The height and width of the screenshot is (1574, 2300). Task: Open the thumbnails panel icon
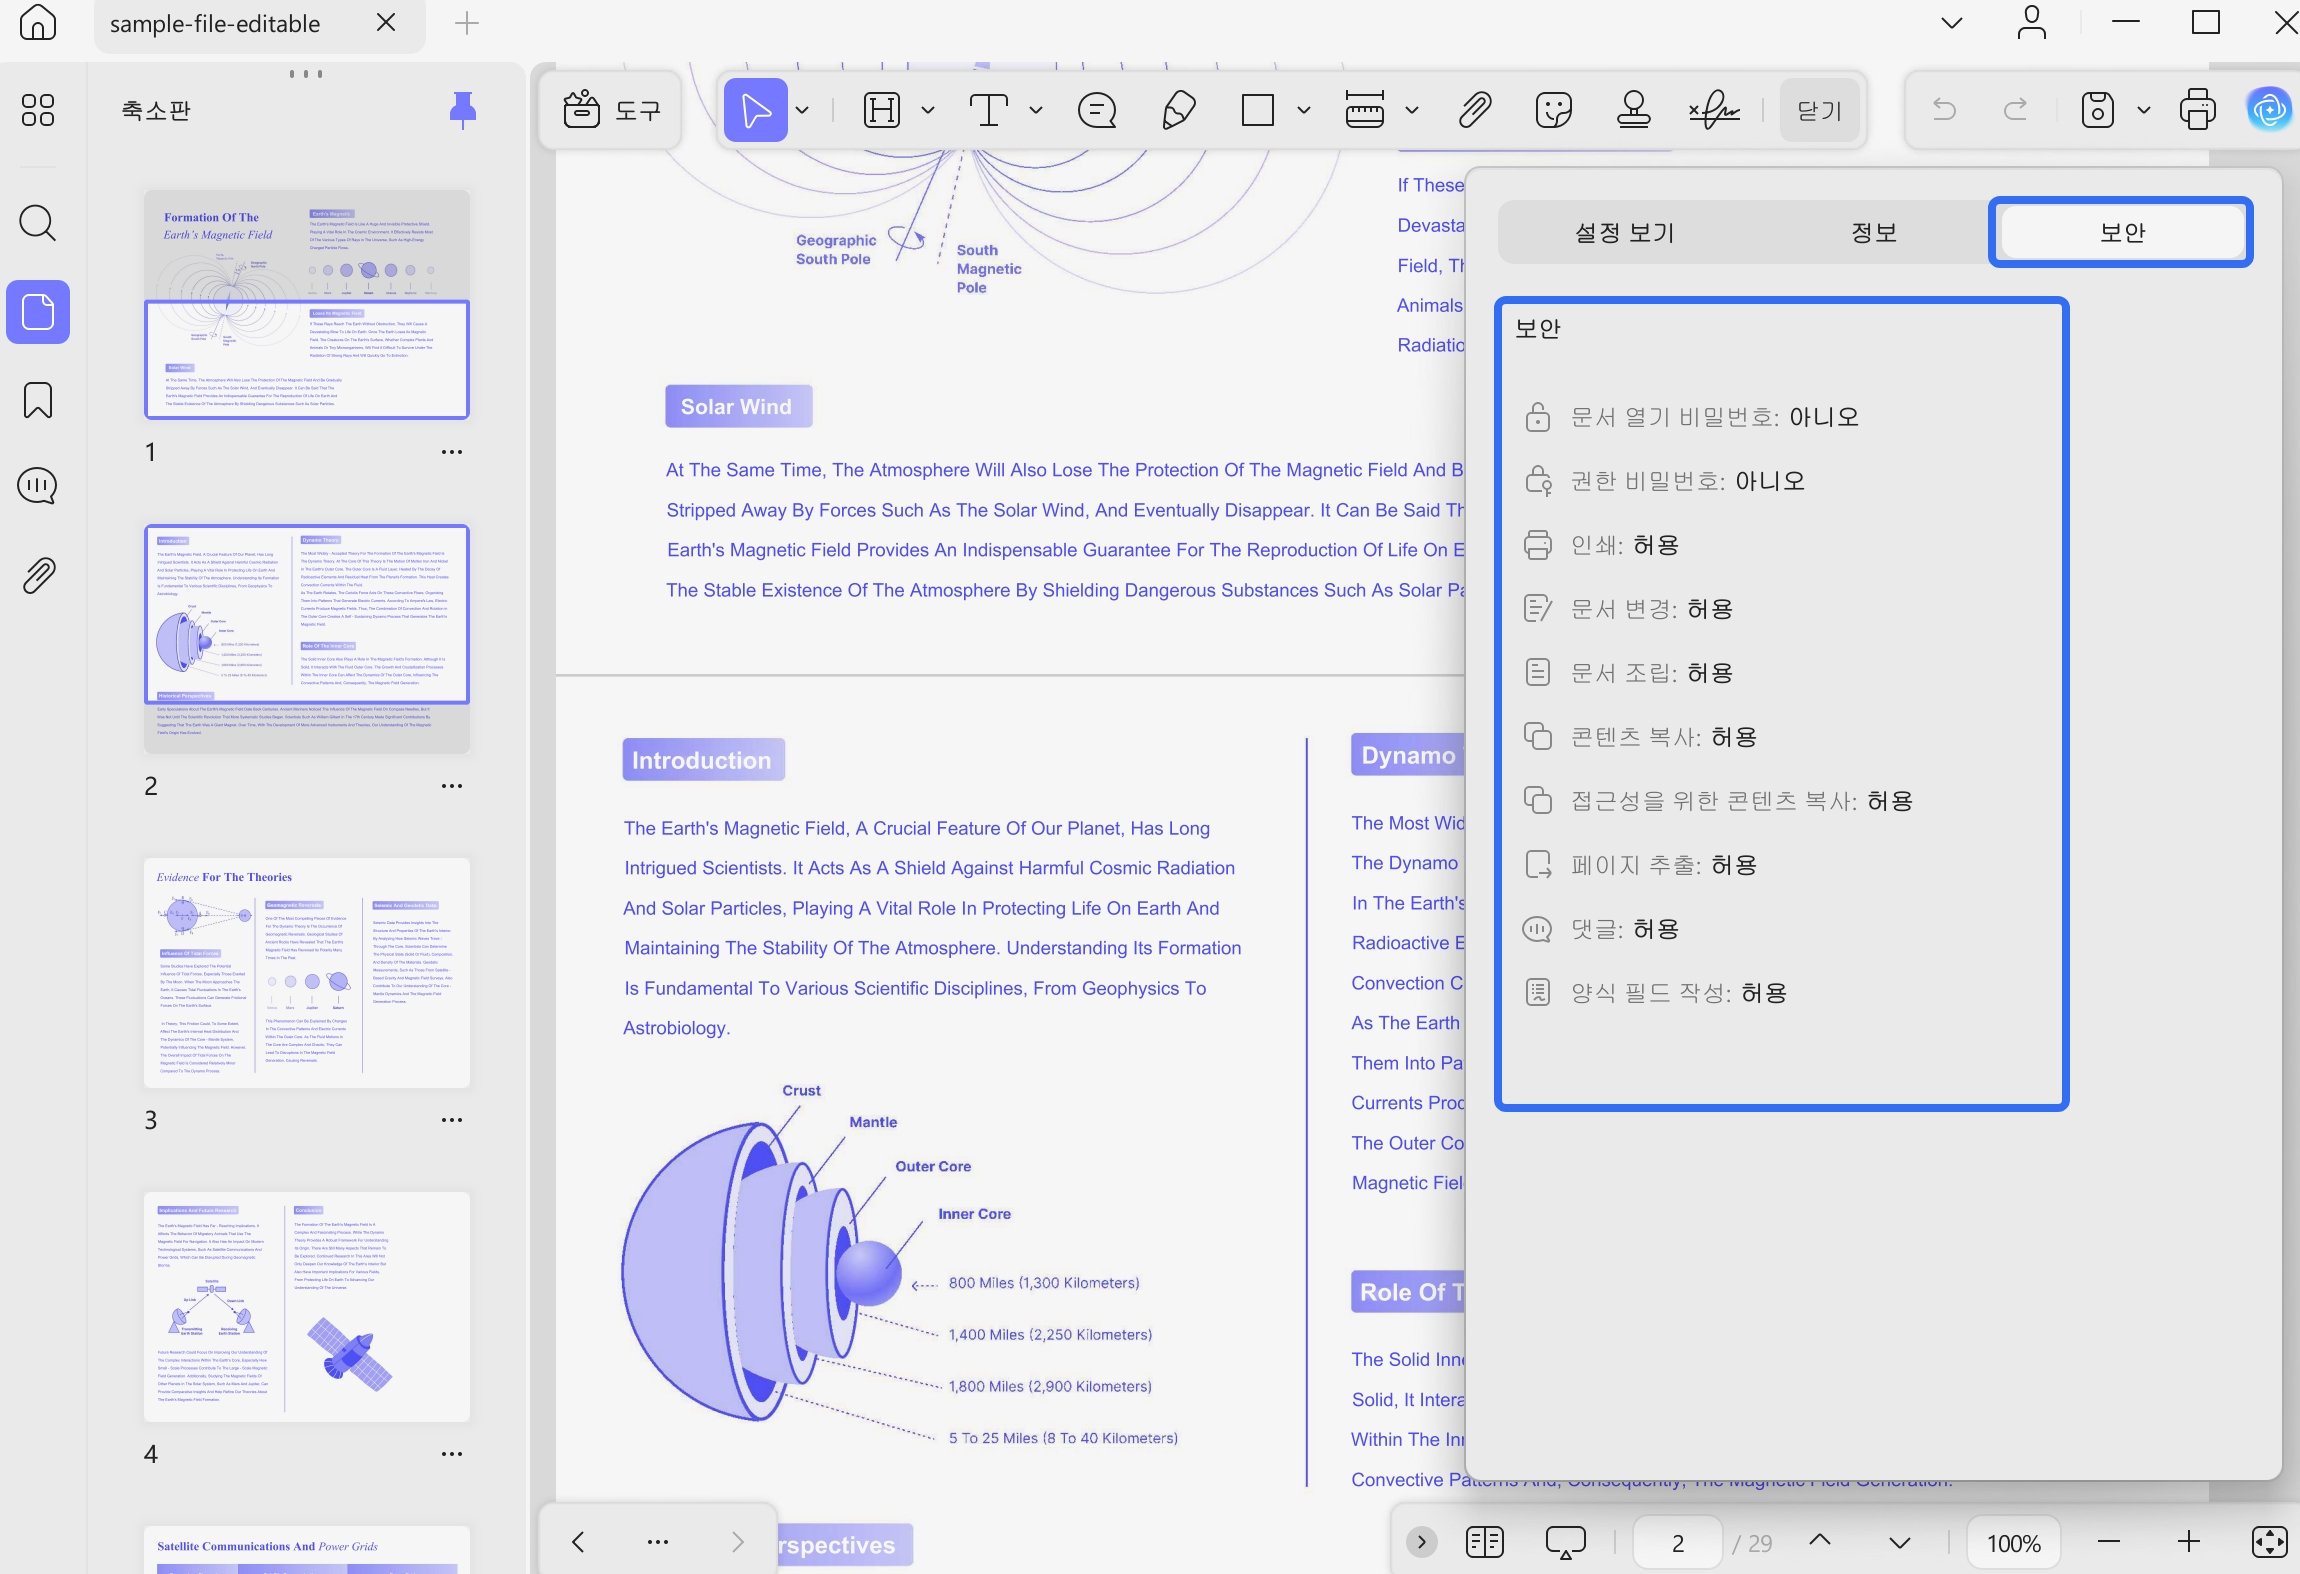click(38, 312)
